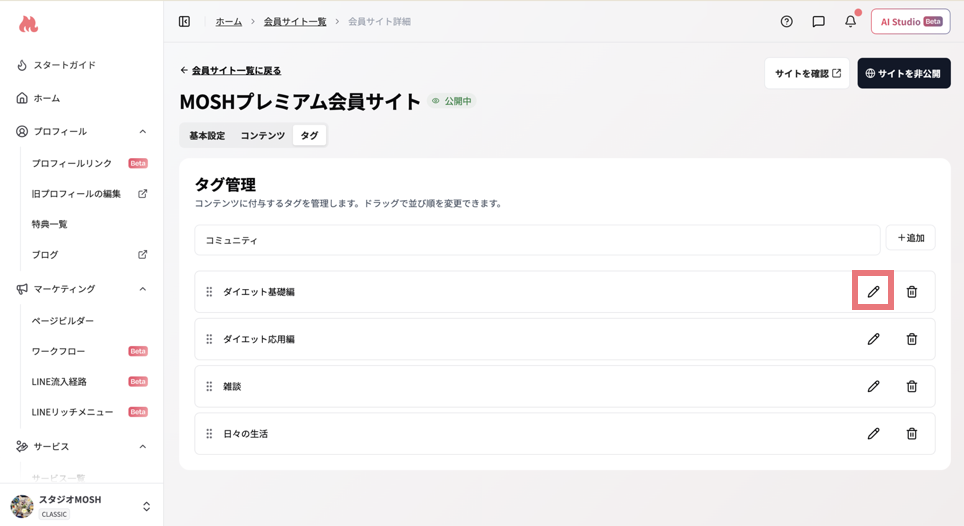Grab drag handle of ダイエット基礎編
This screenshot has width=964, height=526.
tap(209, 291)
